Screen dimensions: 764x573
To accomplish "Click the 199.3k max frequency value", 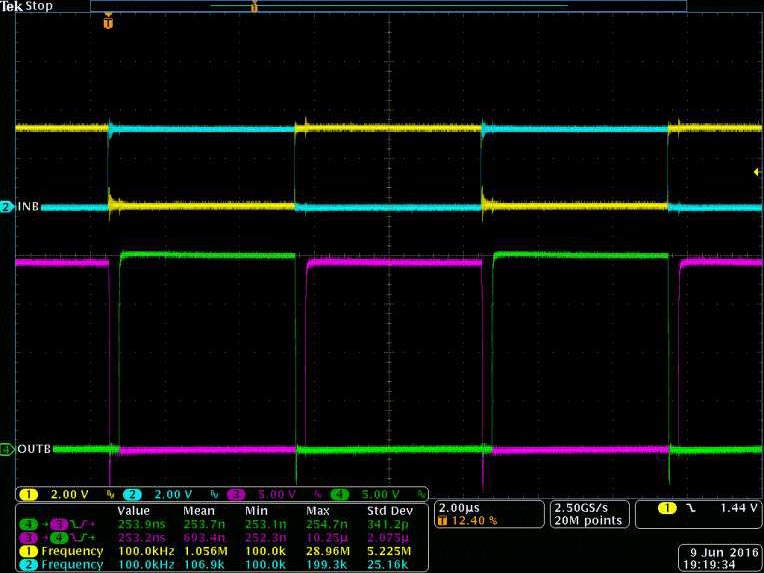I will click(x=326, y=564).
